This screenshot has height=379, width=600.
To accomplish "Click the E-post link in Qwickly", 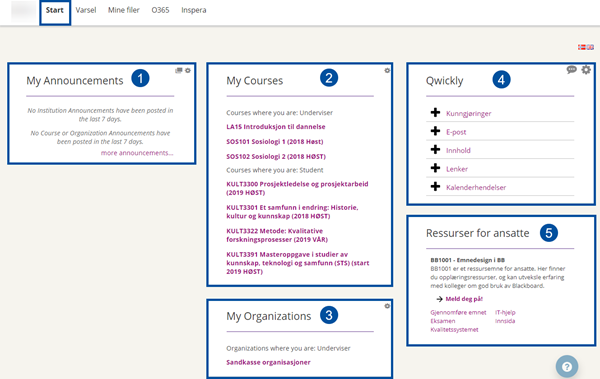I will click(456, 132).
